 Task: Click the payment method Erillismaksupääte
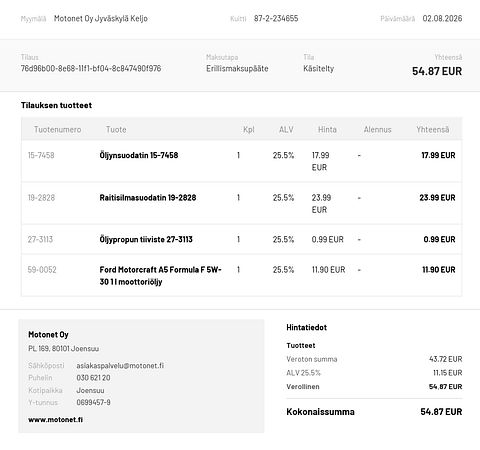[237, 69]
